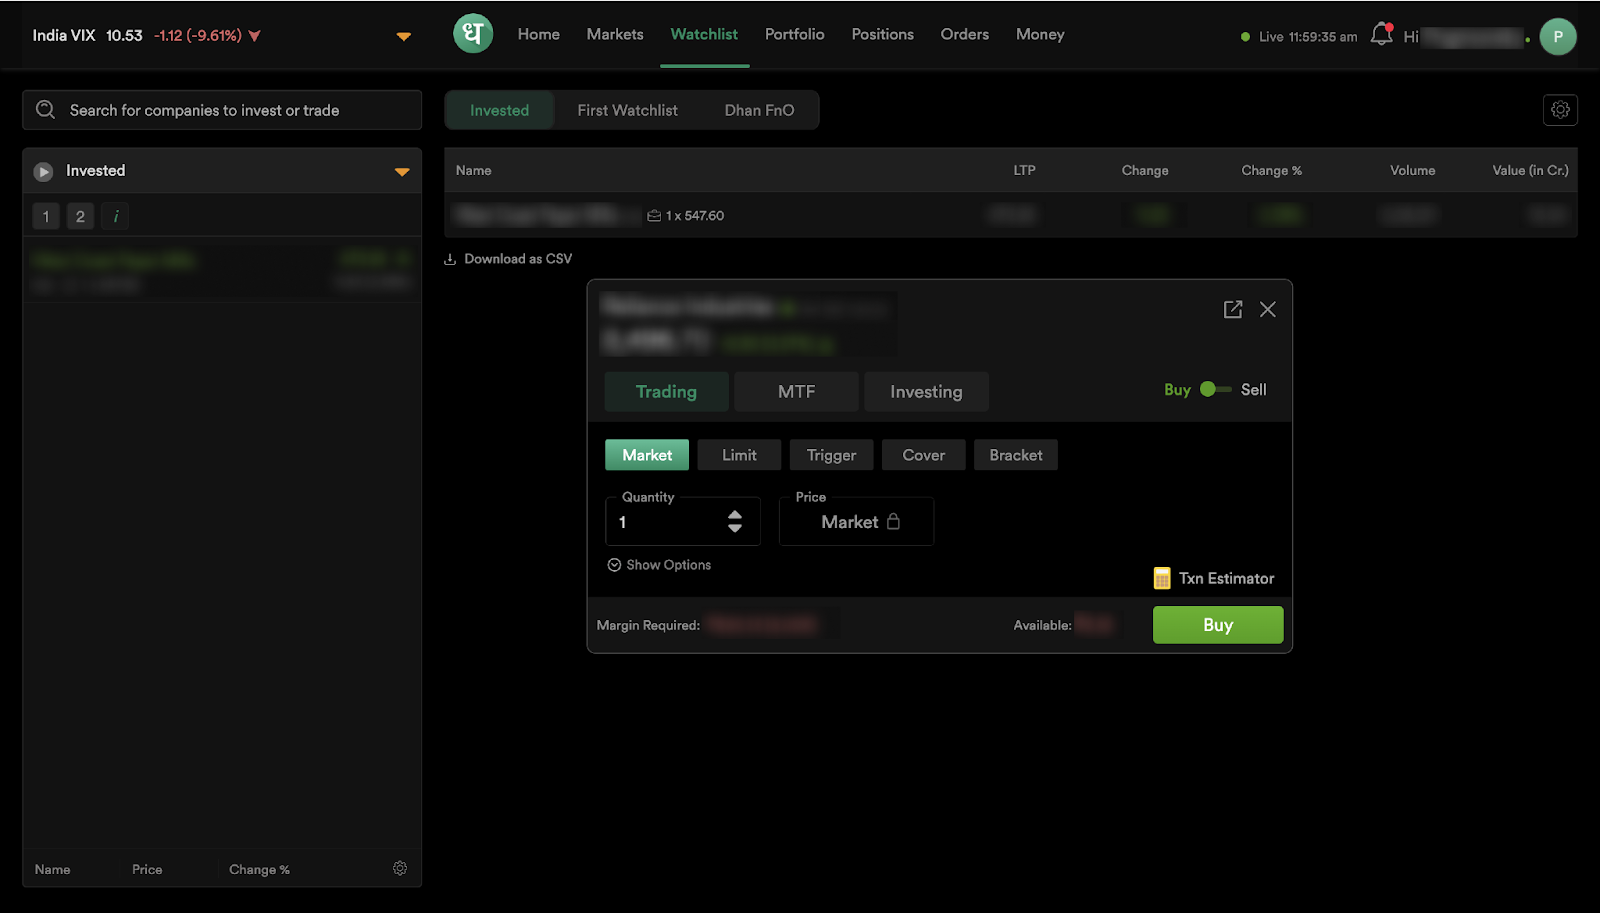Click the Live market time indicator
This screenshot has height=913, width=1600.
(1299, 37)
